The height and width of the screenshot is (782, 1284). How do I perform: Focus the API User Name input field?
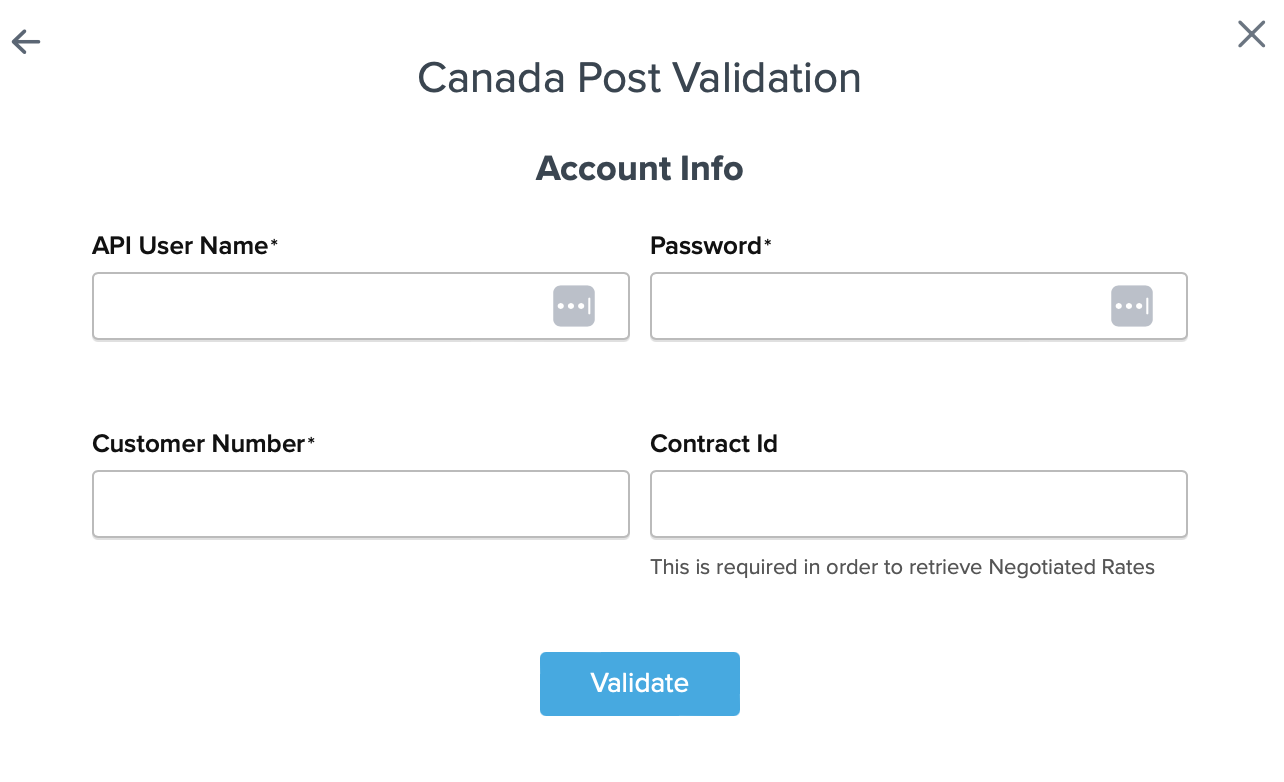pyautogui.click(x=320, y=306)
